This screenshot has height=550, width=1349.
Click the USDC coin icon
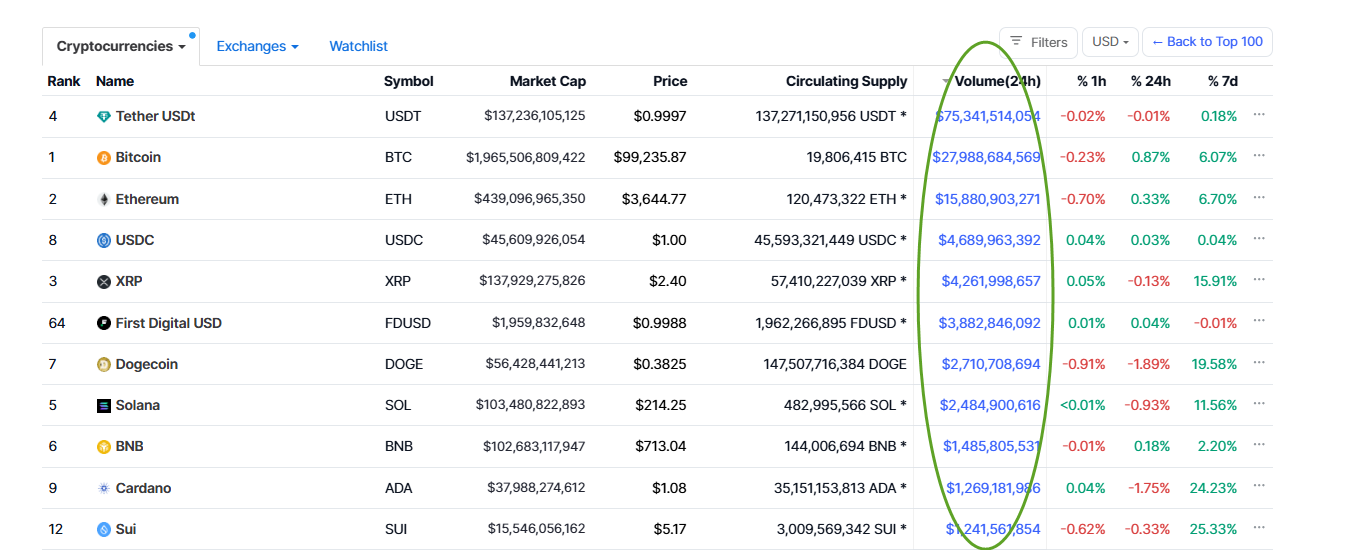point(104,241)
